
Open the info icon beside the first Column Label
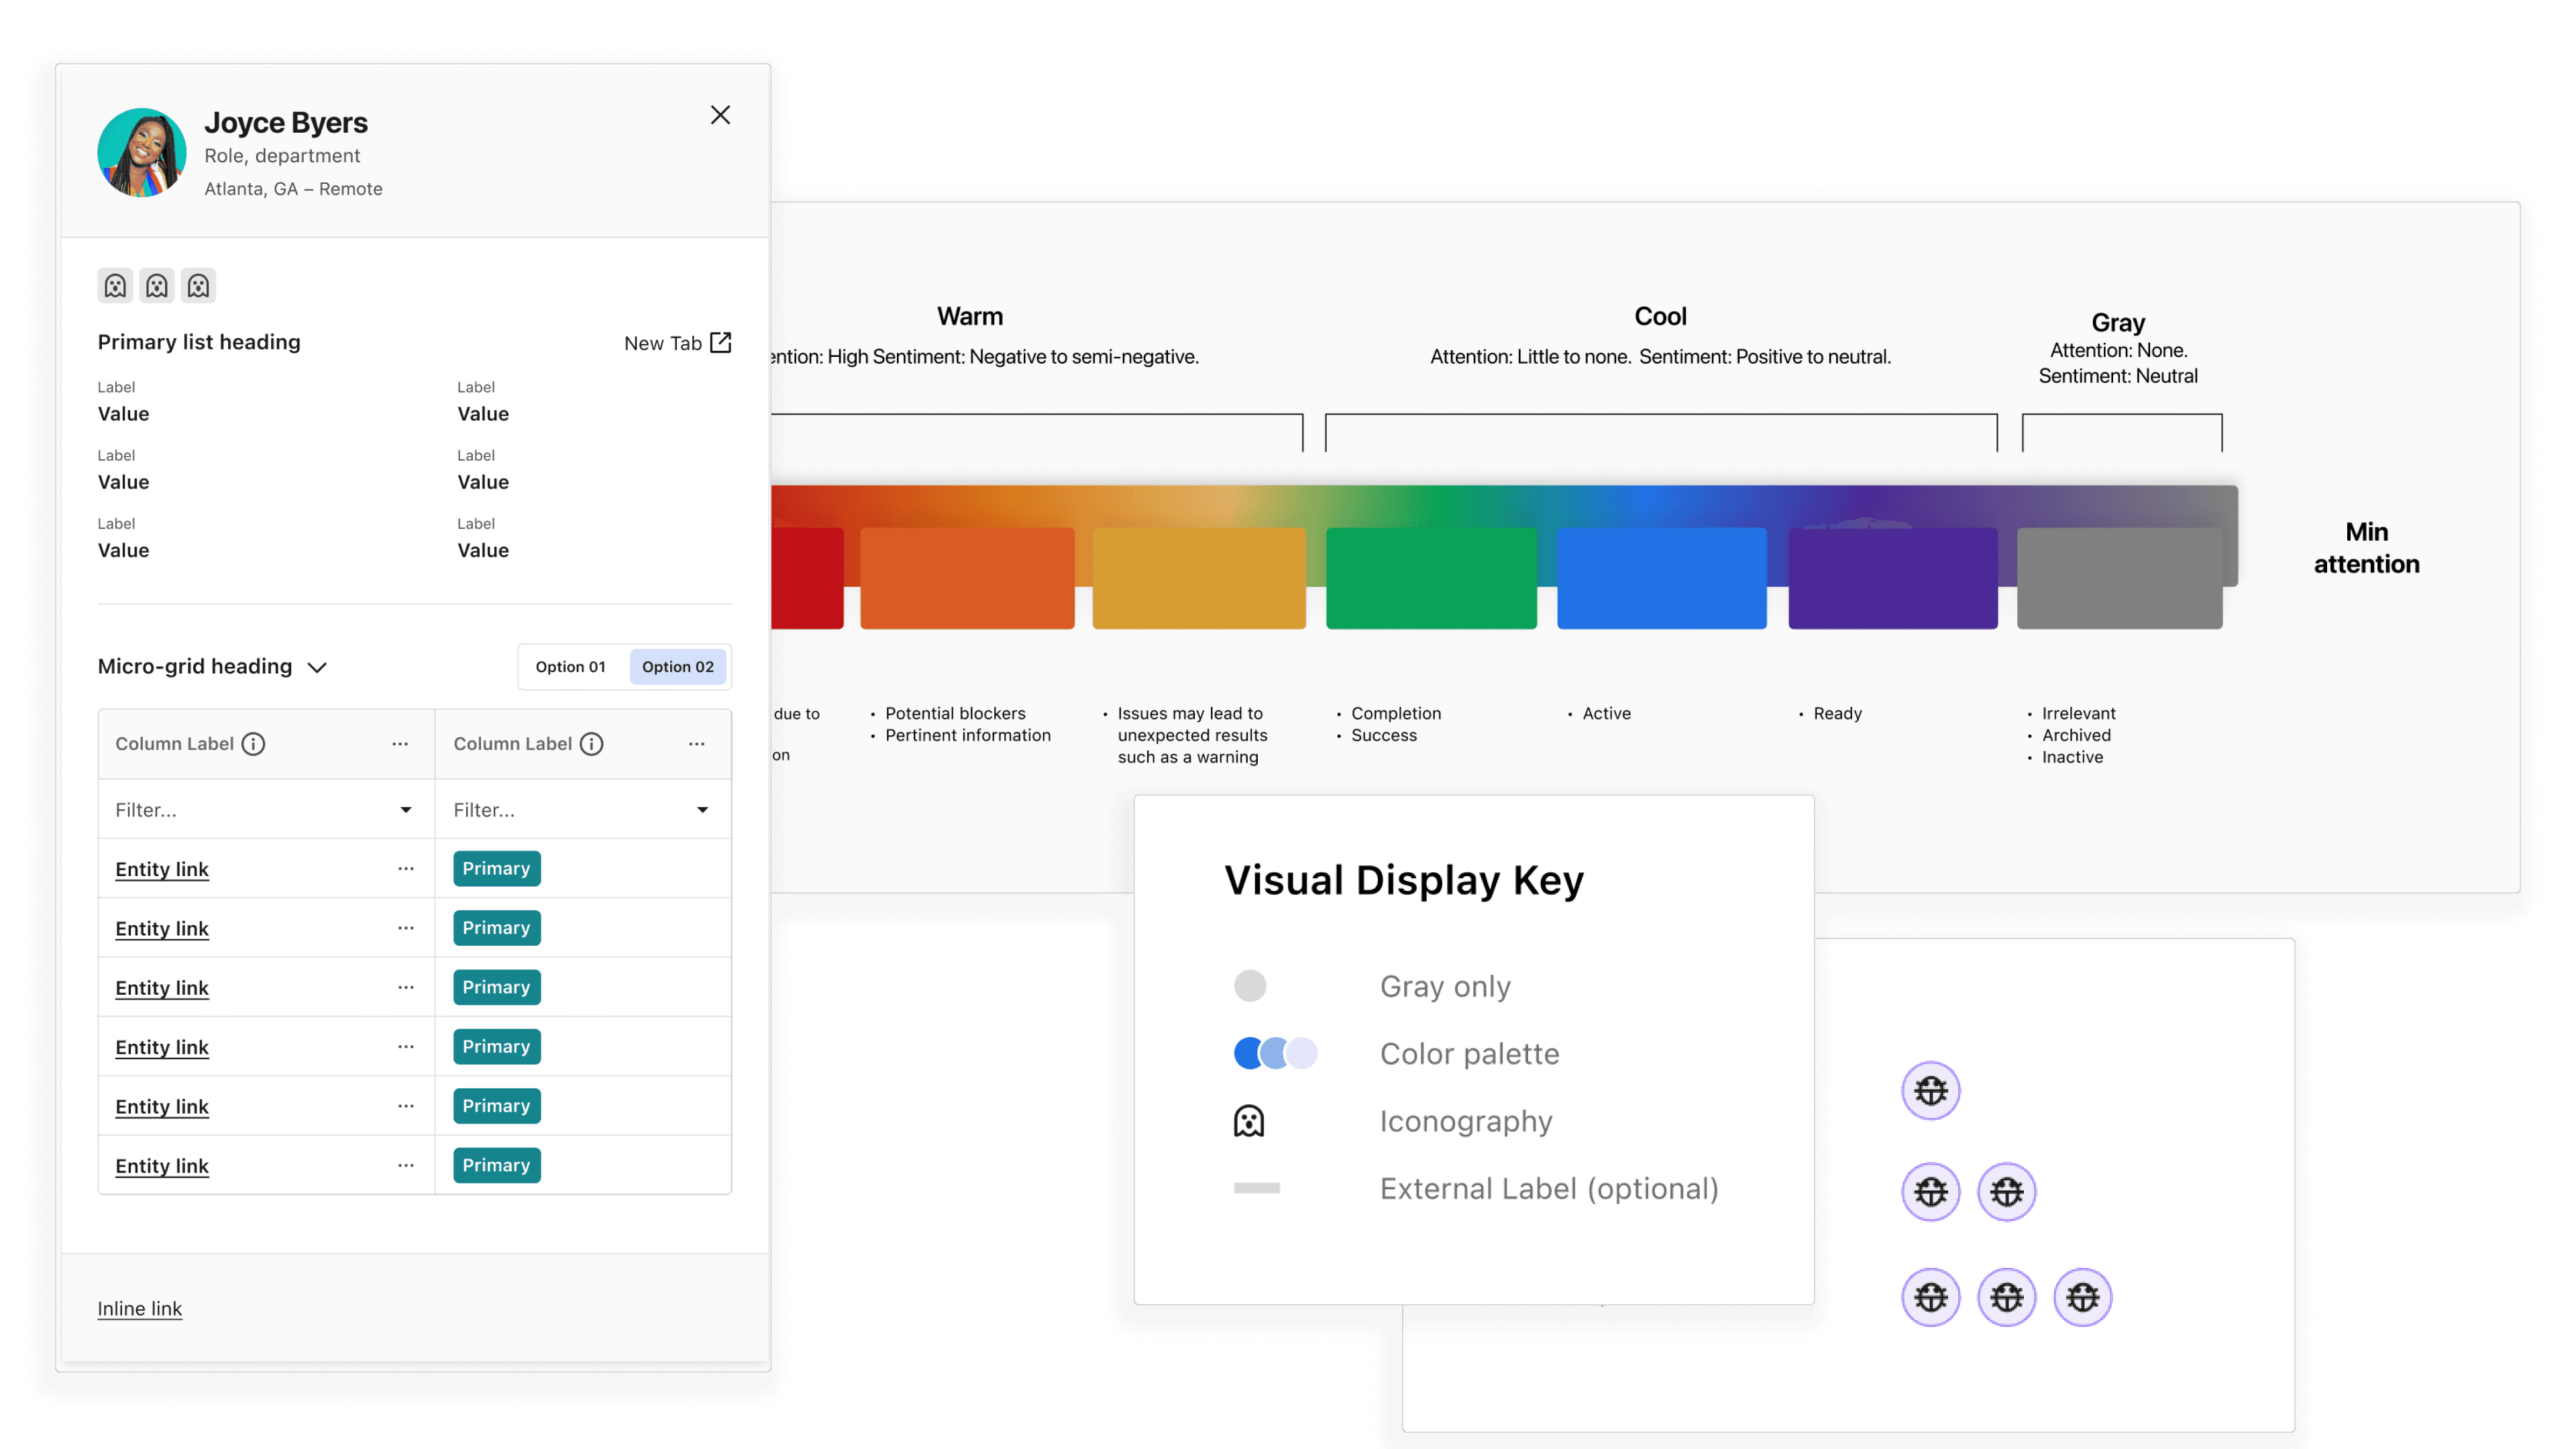pos(253,743)
